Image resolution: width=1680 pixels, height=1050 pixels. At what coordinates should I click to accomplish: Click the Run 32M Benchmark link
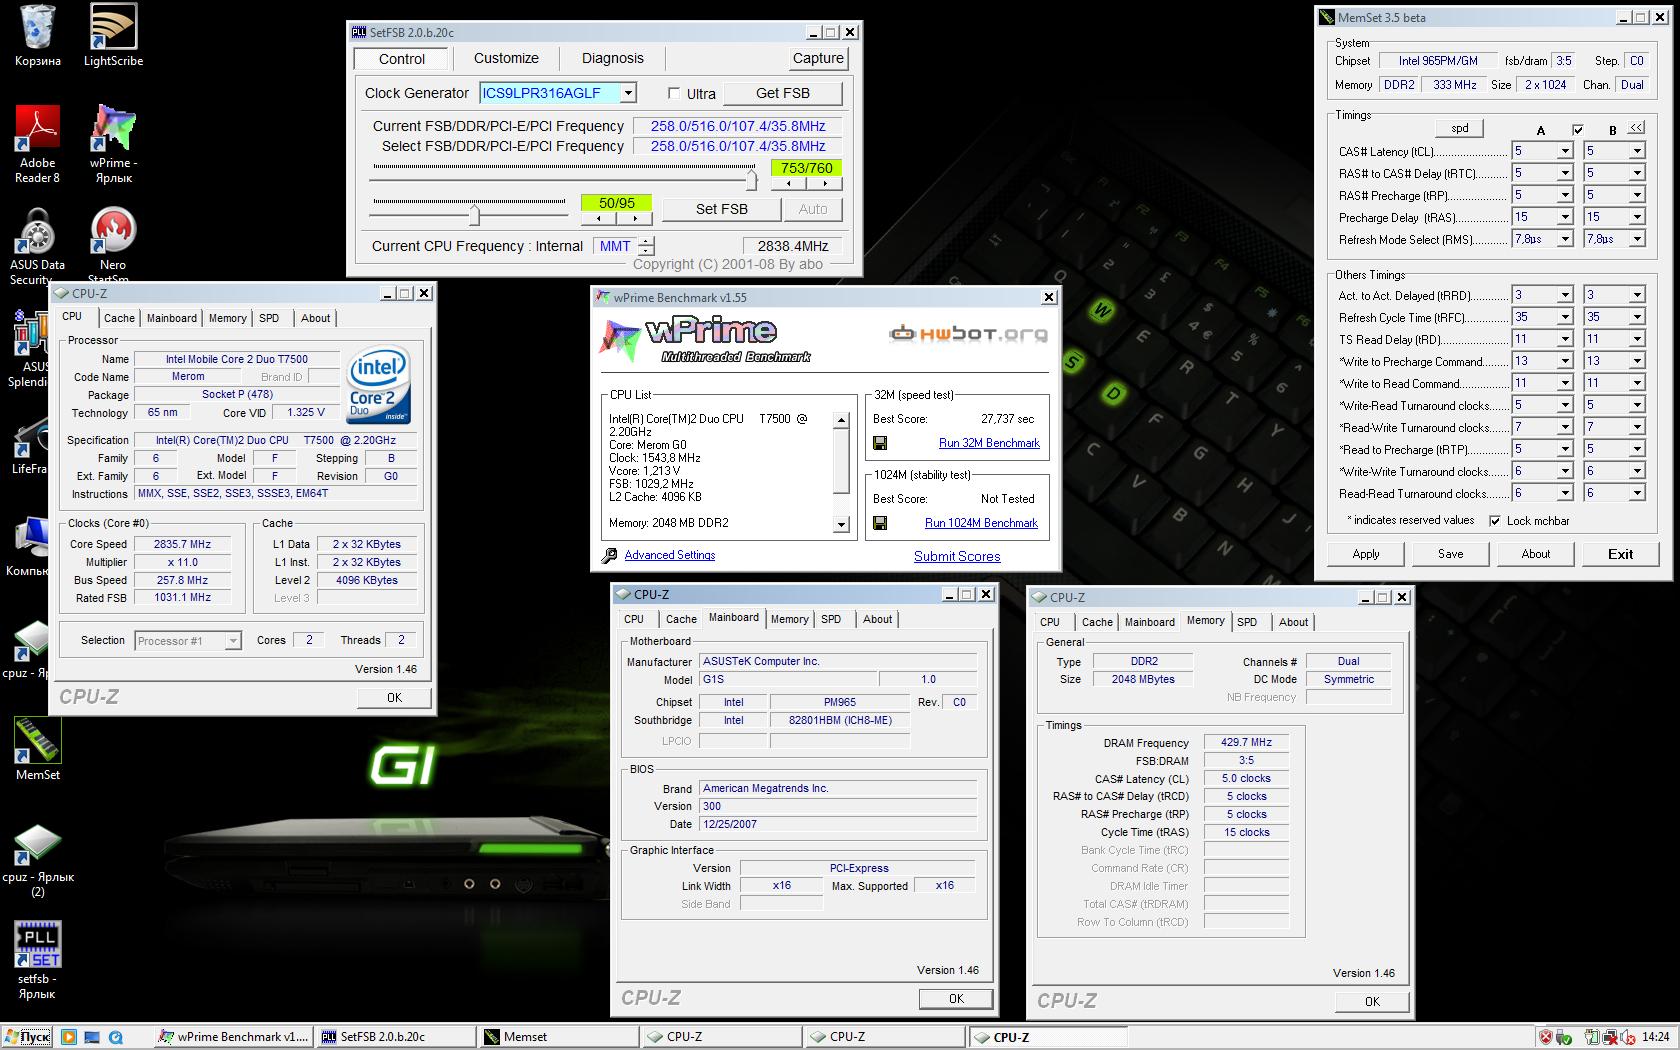click(x=989, y=443)
